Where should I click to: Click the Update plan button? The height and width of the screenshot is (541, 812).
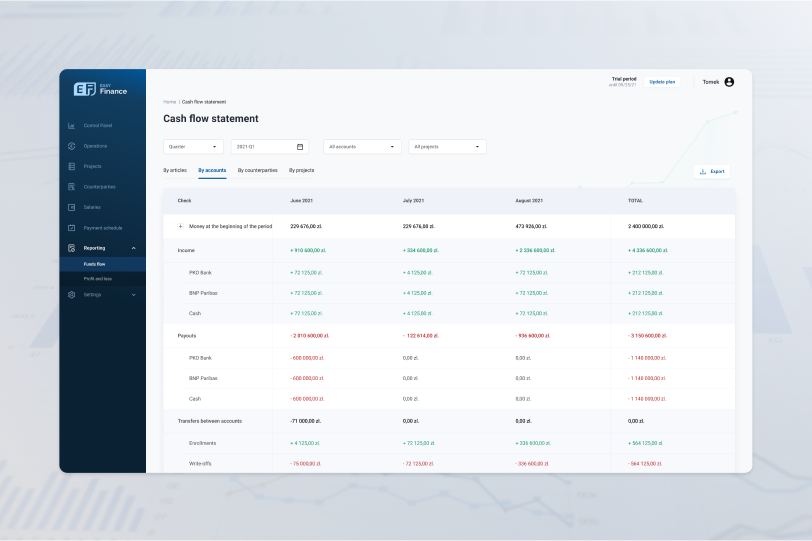click(662, 82)
